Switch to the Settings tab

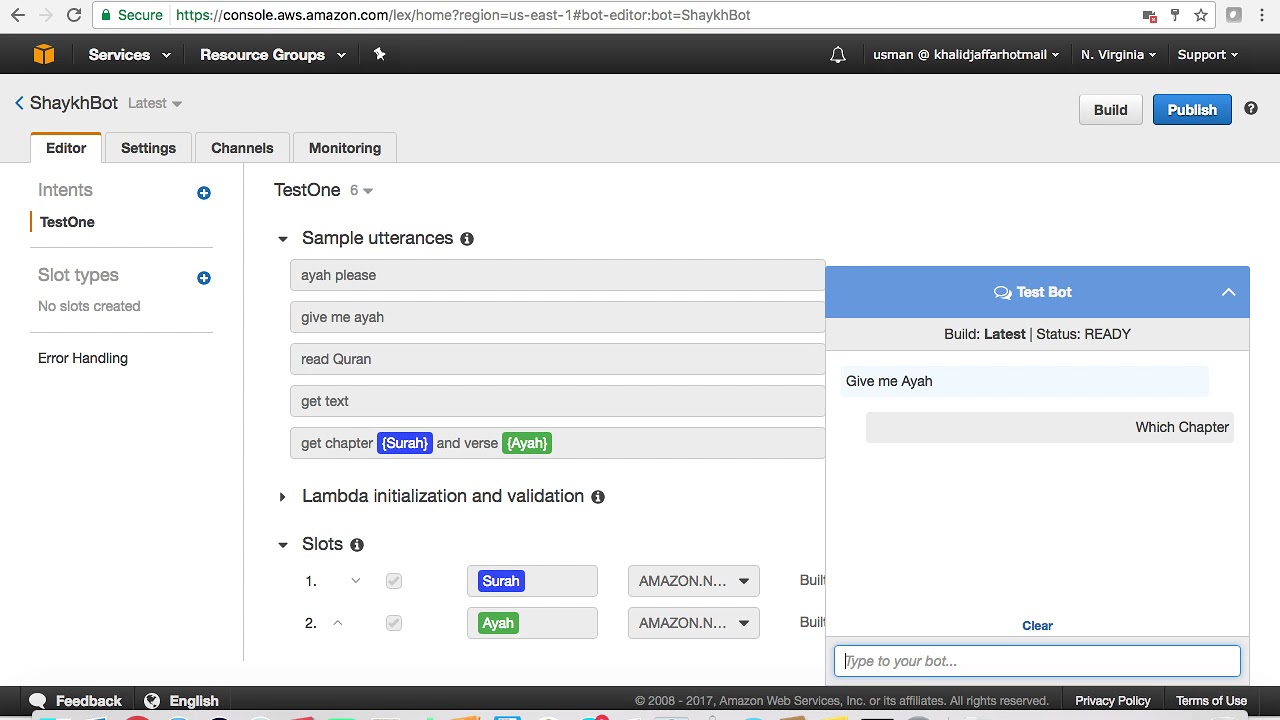(148, 148)
